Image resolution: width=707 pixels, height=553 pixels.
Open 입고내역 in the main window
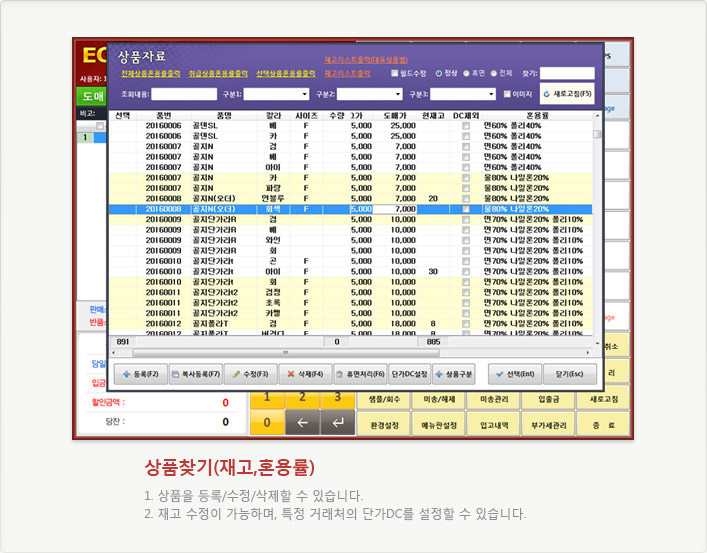click(494, 425)
